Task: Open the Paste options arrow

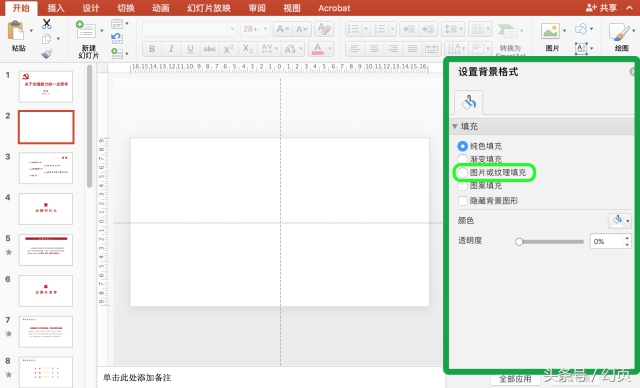Action: 31,31
